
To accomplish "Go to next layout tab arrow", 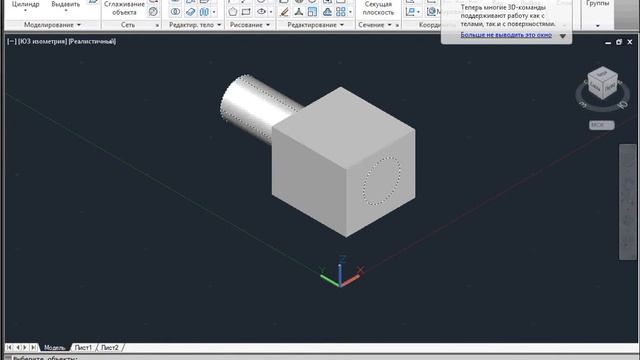I will [x=25, y=347].
